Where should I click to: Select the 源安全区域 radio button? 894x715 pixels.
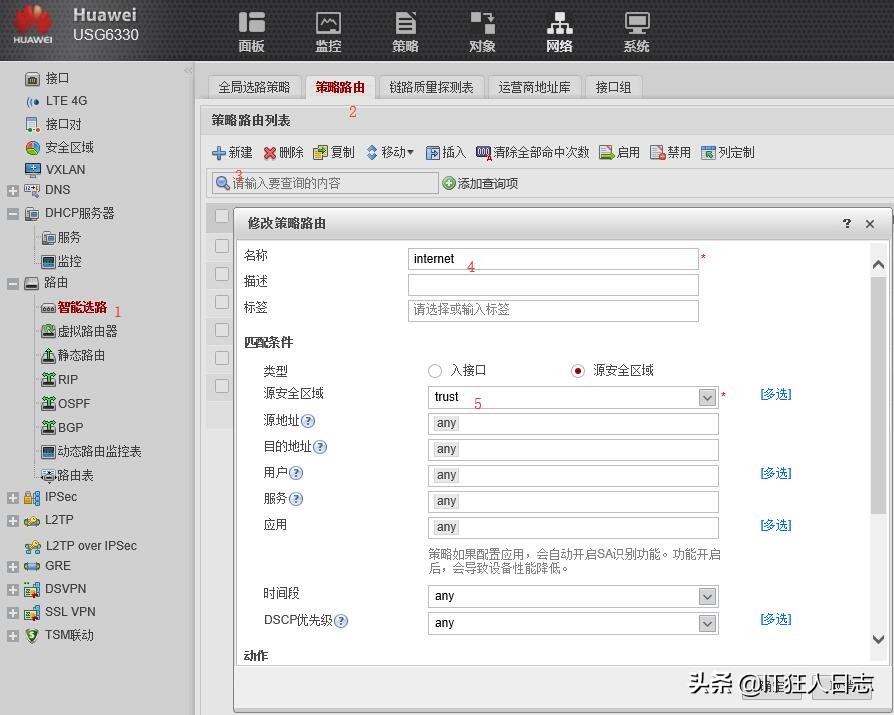click(578, 371)
